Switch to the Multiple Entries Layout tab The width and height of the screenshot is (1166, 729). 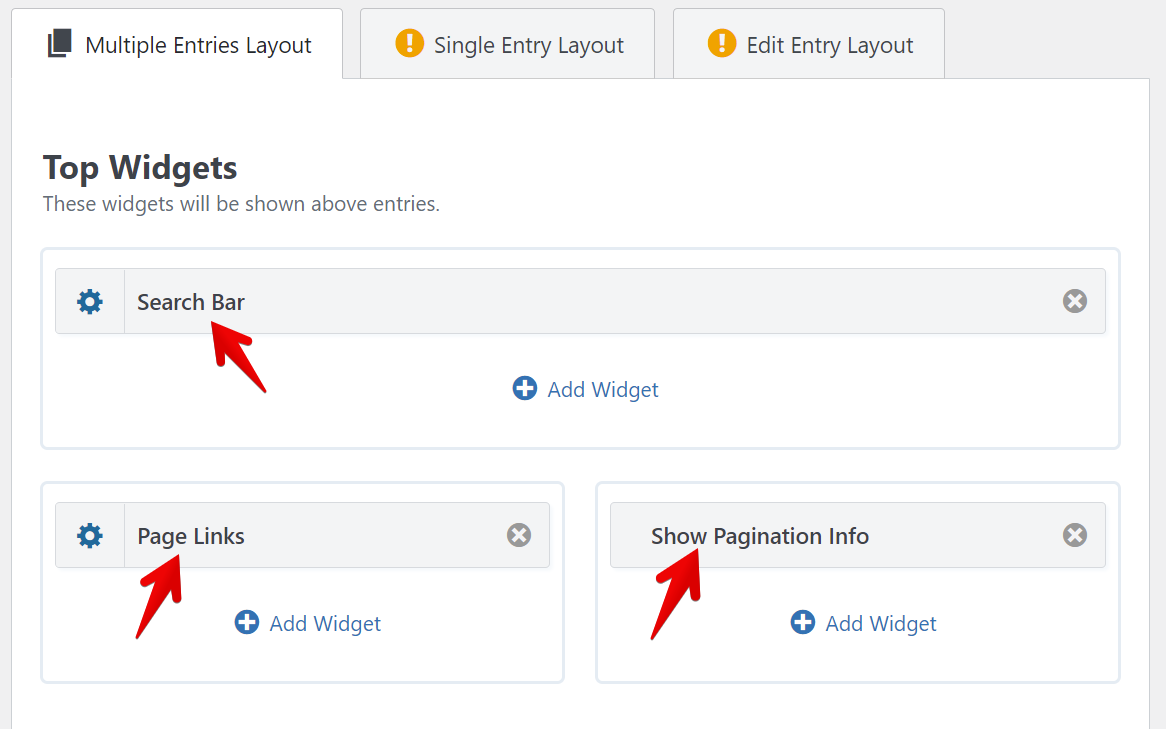198,45
